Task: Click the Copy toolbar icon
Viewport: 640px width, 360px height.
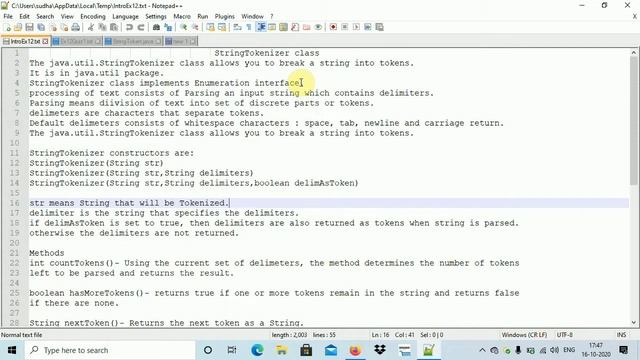Action: coord(102,27)
